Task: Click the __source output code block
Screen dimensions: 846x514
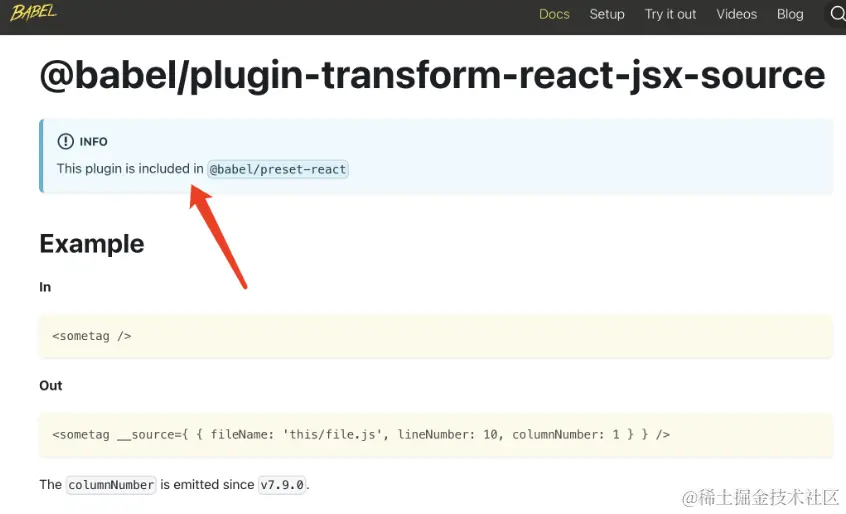Action: (436, 435)
